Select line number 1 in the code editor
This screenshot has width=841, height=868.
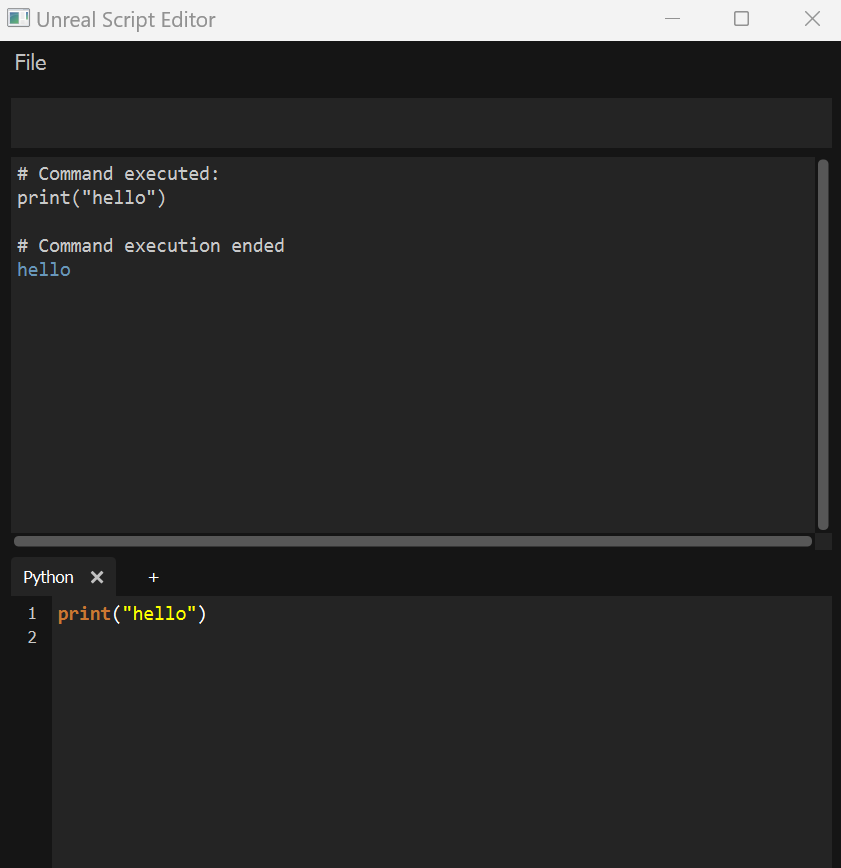coord(31,613)
